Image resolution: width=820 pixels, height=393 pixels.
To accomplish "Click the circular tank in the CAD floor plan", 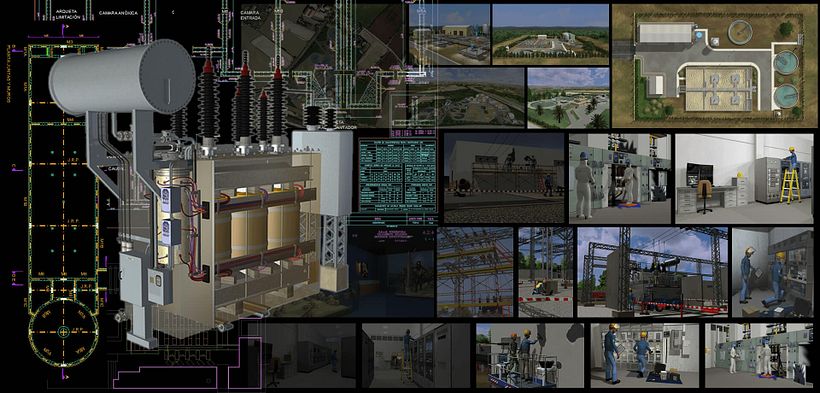I will click(x=63, y=332).
